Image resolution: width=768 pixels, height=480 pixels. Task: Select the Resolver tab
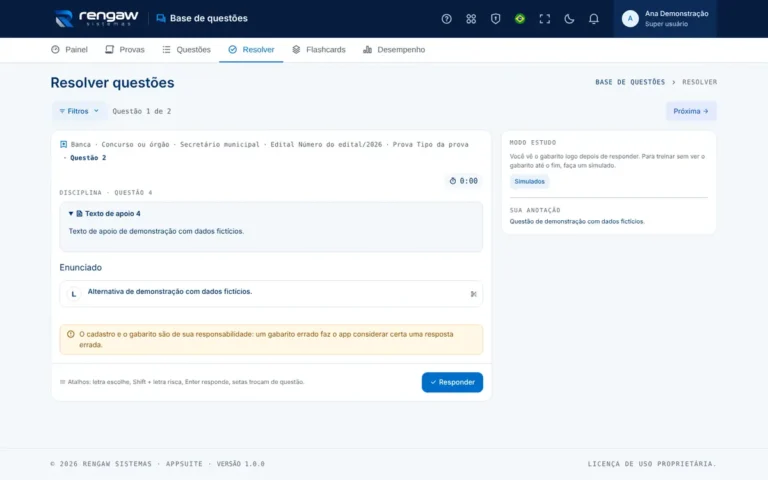pos(251,49)
